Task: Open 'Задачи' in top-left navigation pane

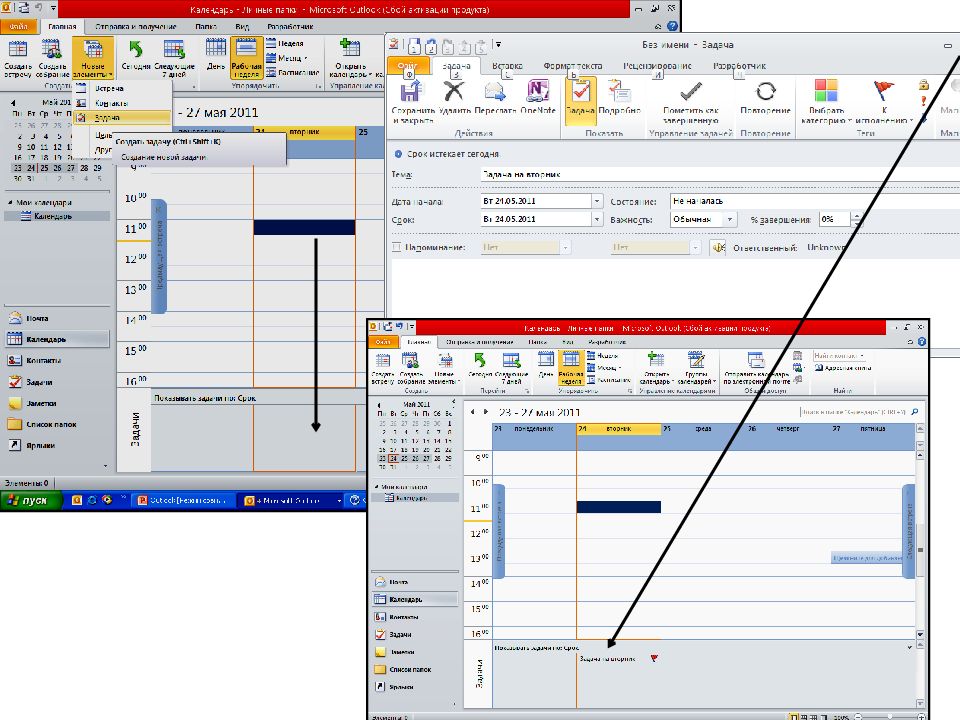Action: 57,382
